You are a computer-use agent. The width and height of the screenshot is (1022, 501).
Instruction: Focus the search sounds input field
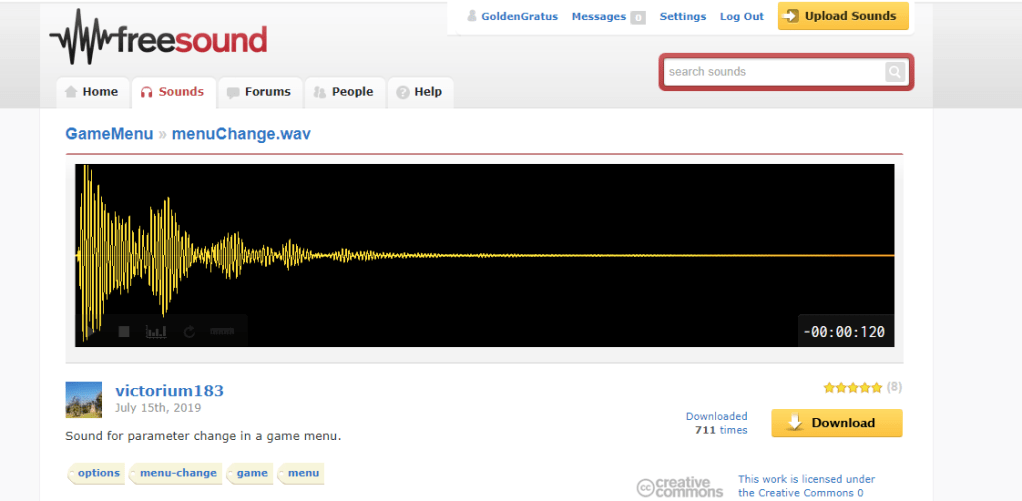pyautogui.click(x=773, y=72)
